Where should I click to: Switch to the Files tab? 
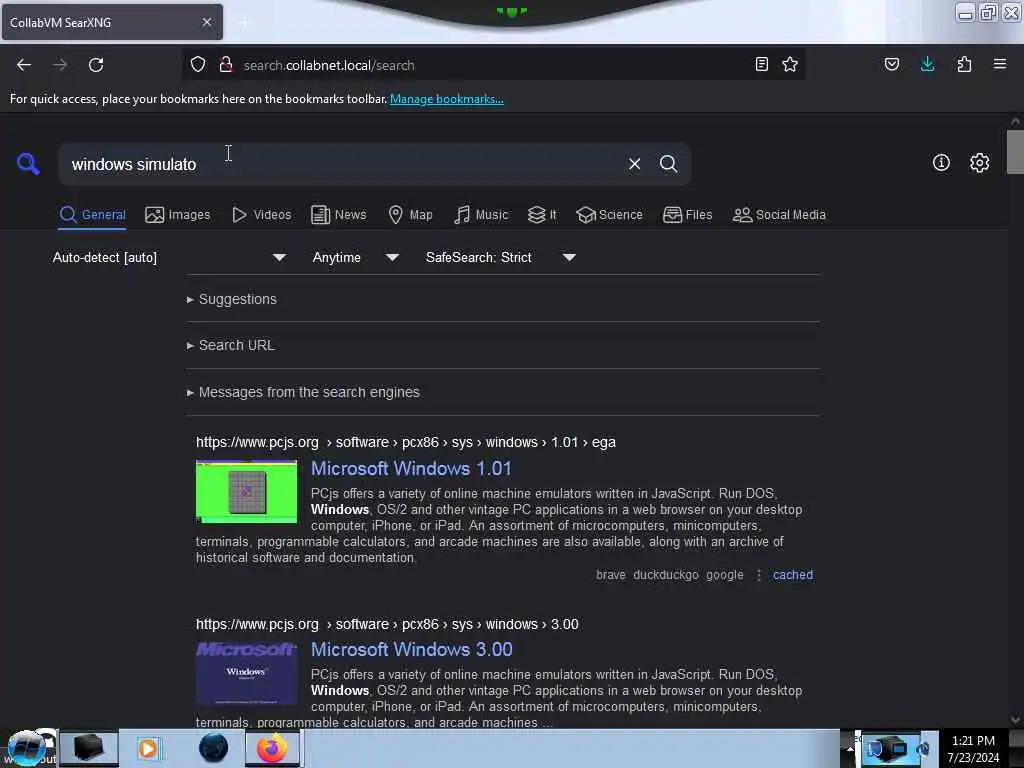(x=688, y=215)
